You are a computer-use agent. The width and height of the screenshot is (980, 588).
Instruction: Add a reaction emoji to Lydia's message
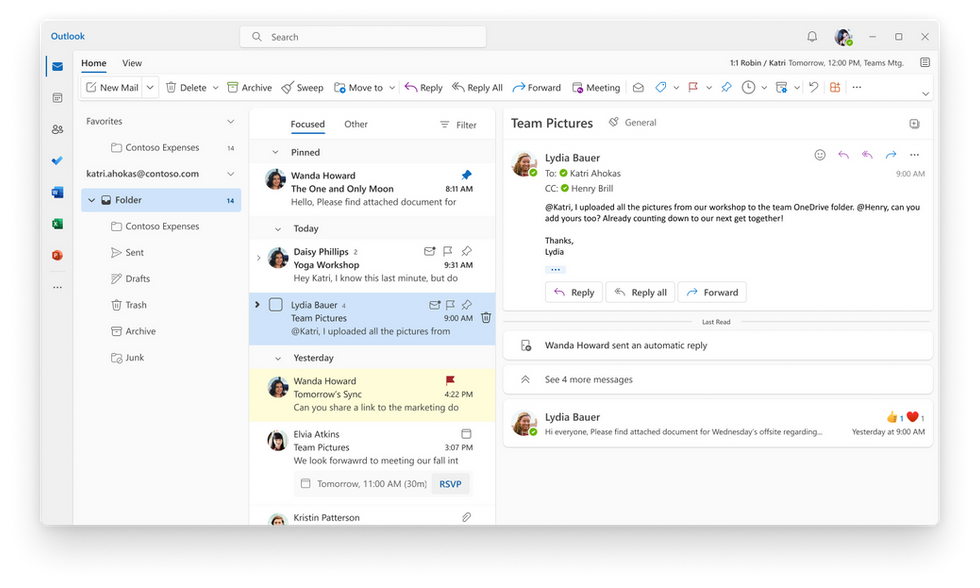820,155
